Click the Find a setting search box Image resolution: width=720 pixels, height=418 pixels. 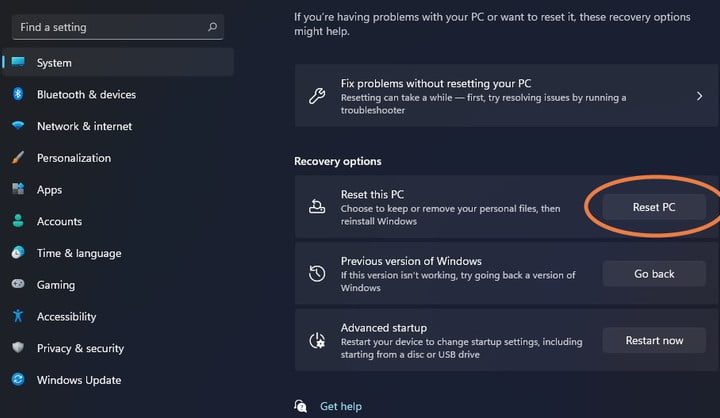coord(110,27)
